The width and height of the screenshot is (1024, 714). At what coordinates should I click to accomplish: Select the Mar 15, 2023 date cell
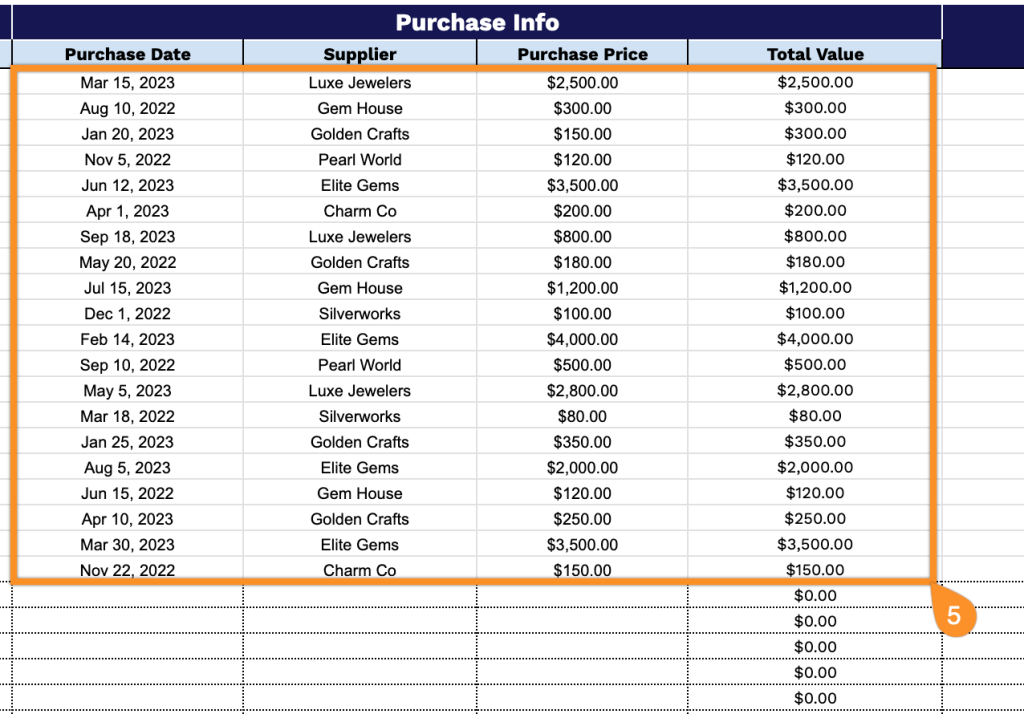(x=127, y=83)
